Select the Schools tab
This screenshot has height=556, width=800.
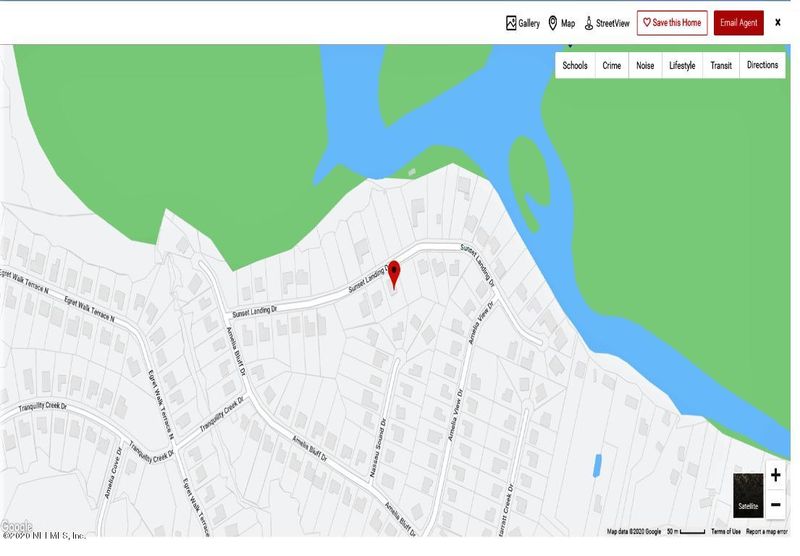click(x=575, y=65)
